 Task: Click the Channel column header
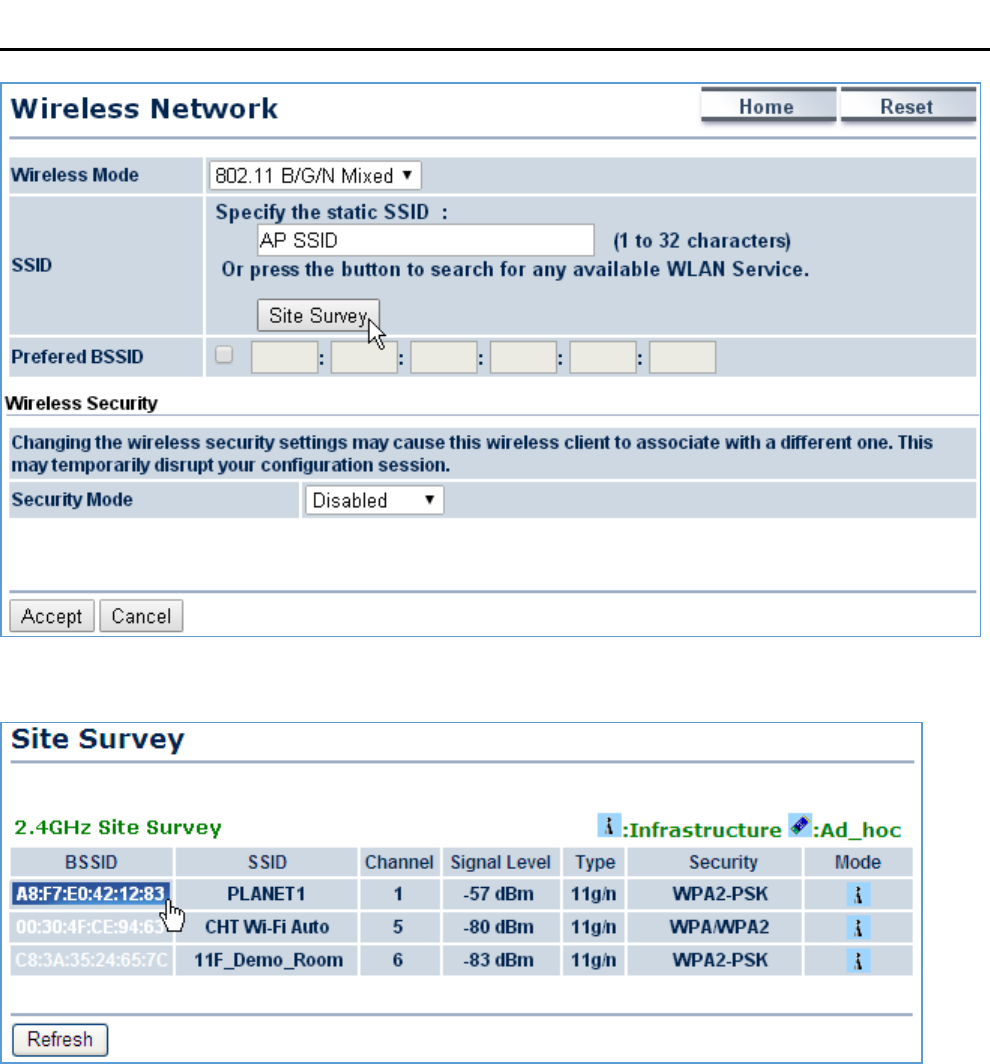pos(399,862)
